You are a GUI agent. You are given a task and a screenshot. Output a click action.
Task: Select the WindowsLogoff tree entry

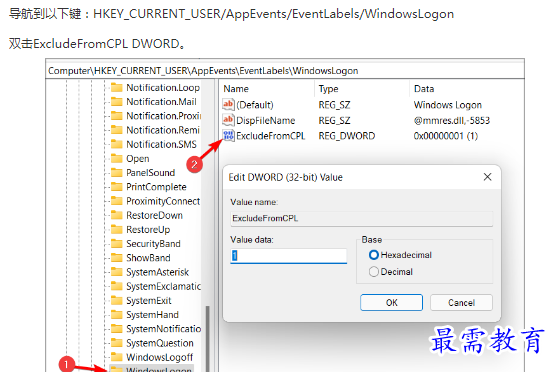coord(160,358)
